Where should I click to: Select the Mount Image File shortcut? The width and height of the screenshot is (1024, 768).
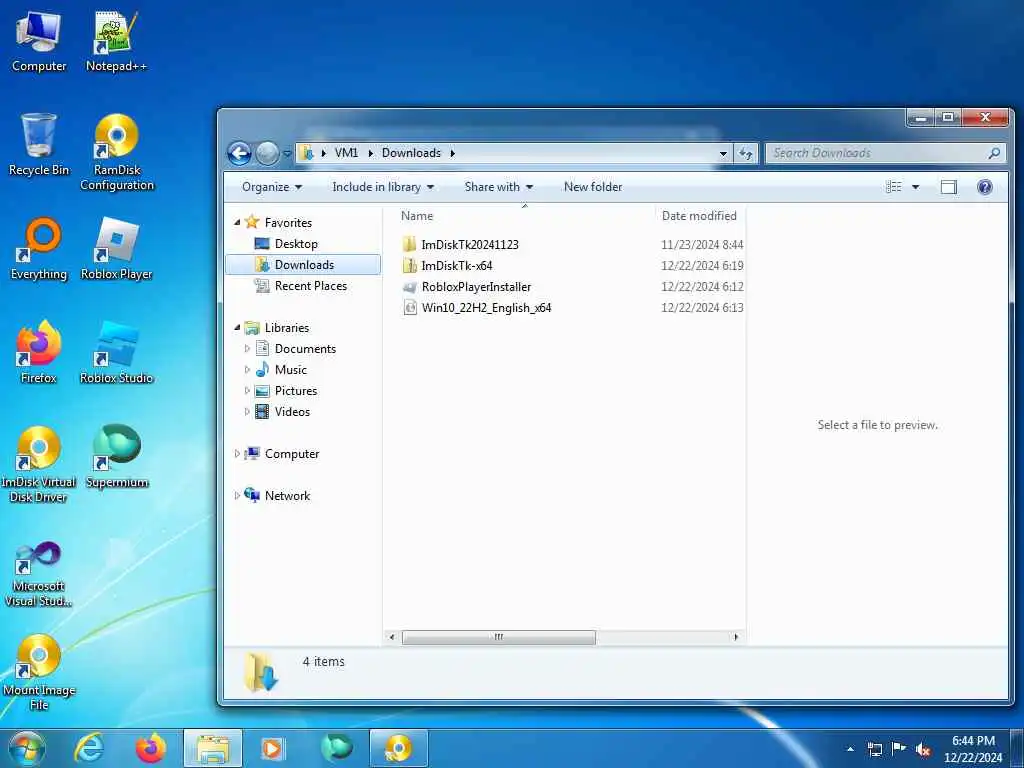pos(39,673)
